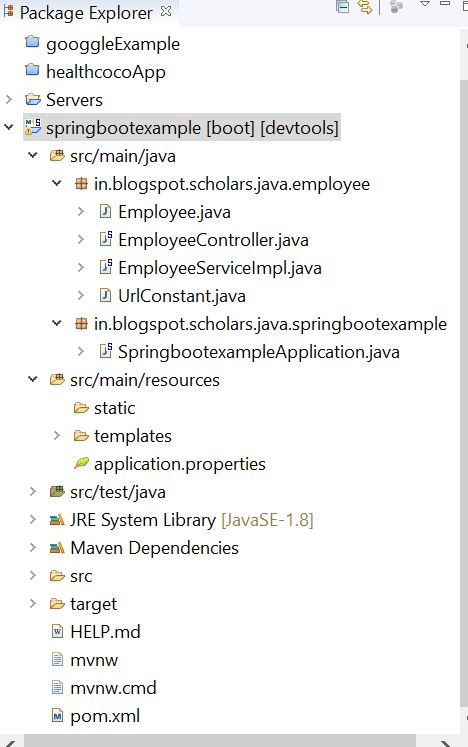The height and width of the screenshot is (747, 468).
Task: Select the healthcocoApp project name
Action: (106, 72)
